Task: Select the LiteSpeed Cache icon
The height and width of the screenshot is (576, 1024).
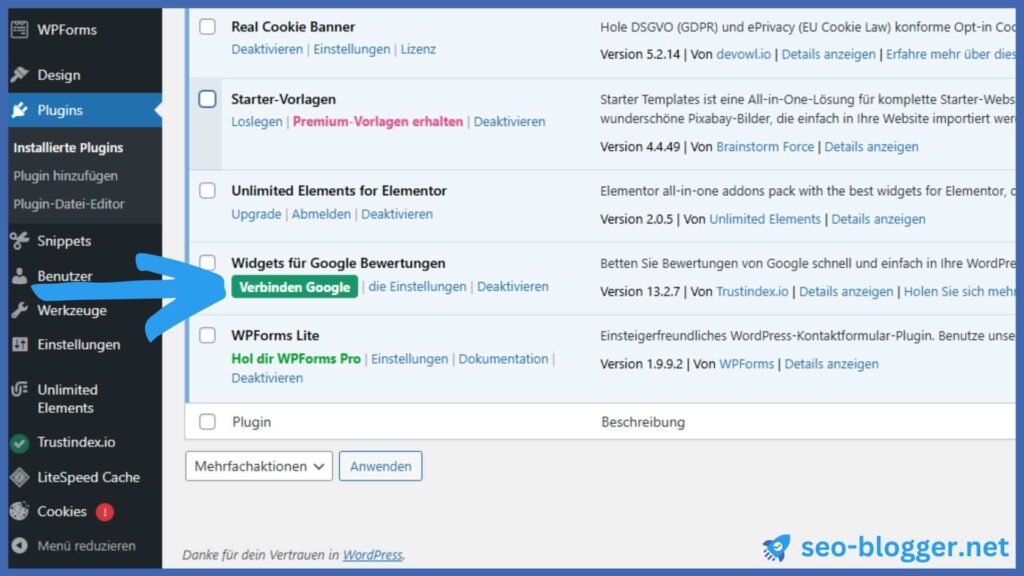Action: (x=22, y=477)
